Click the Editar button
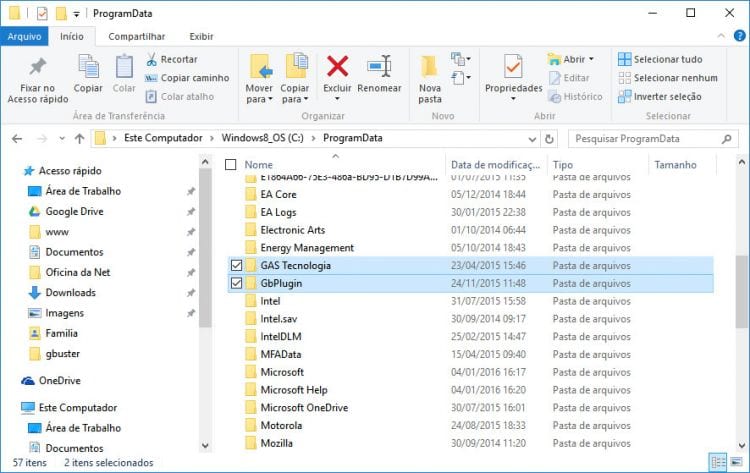This screenshot has width=750, height=473. 569,78
